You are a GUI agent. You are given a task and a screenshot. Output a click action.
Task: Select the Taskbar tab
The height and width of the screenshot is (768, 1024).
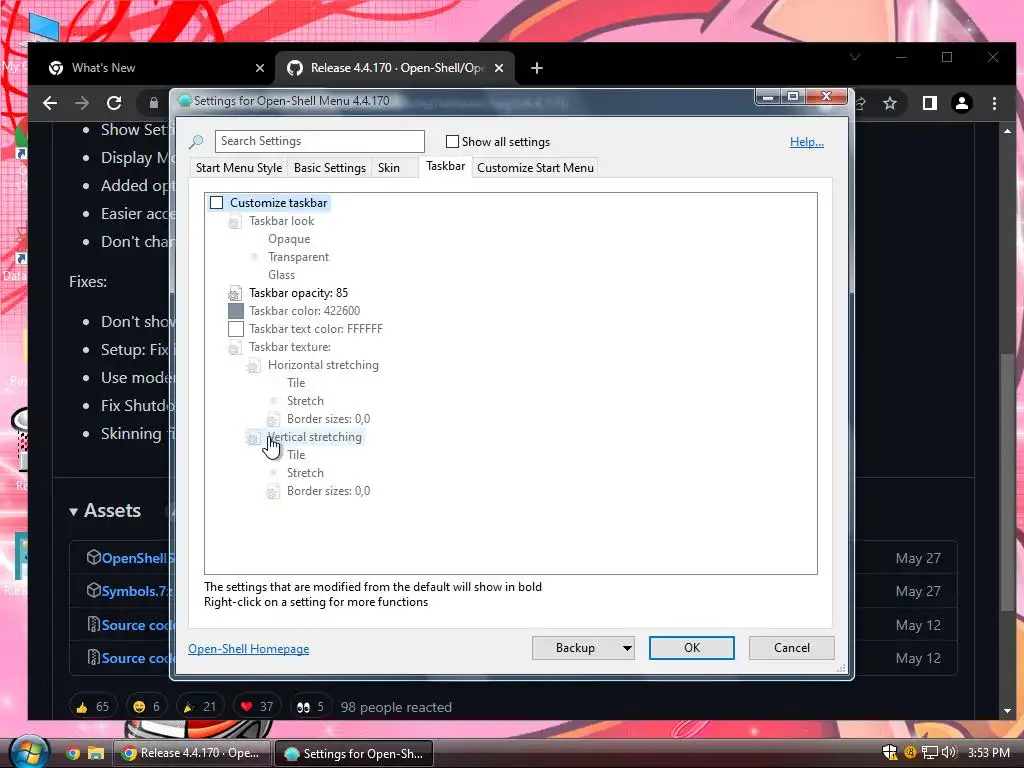(445, 166)
